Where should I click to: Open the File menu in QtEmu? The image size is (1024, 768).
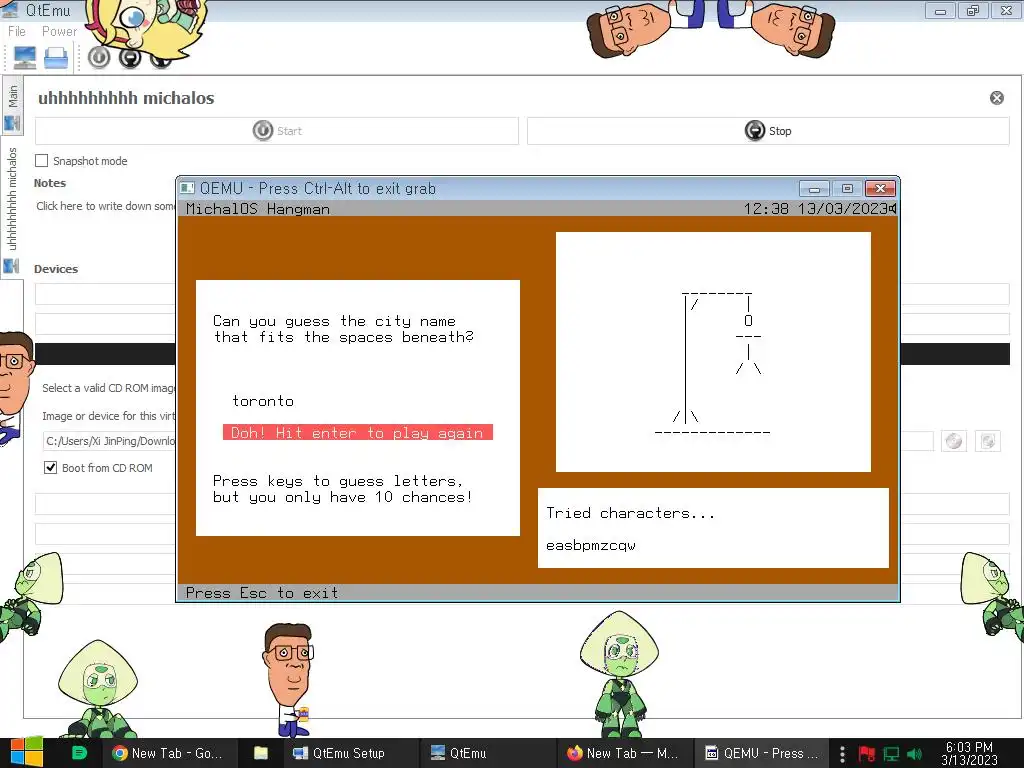[x=16, y=31]
